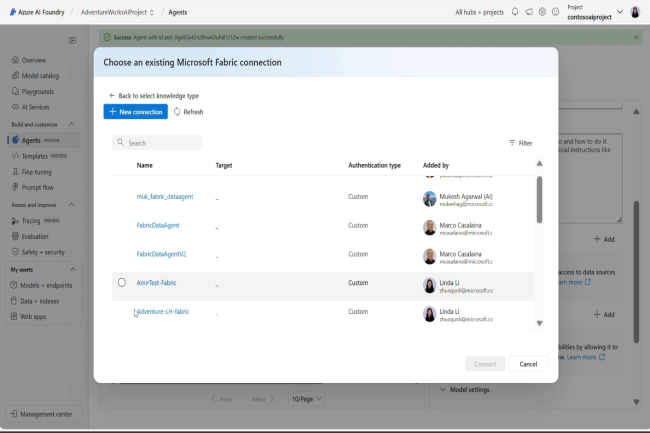The image size is (650, 433).
Task: Collapse the sidebar with the panel icon
Action: (73, 40)
